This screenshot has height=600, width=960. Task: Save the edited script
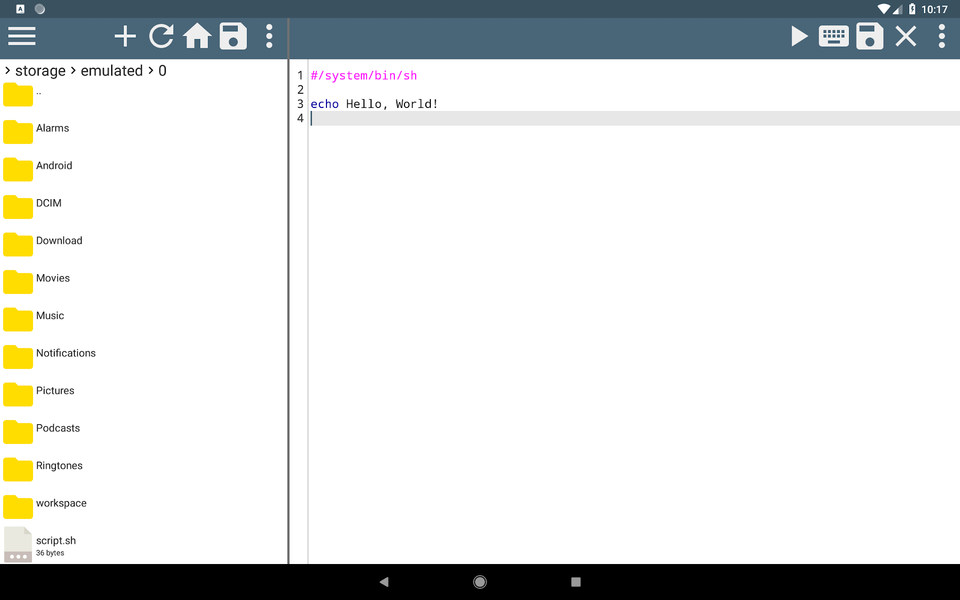click(x=869, y=36)
